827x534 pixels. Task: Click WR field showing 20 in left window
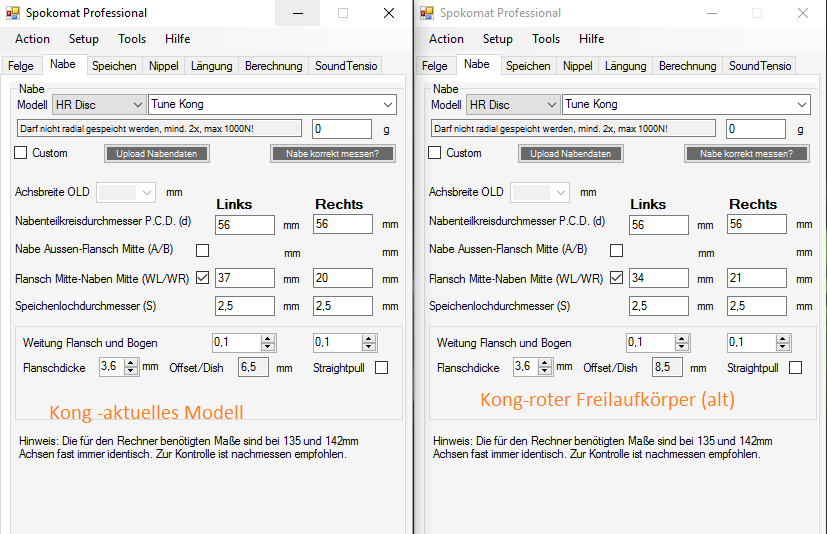point(343,278)
